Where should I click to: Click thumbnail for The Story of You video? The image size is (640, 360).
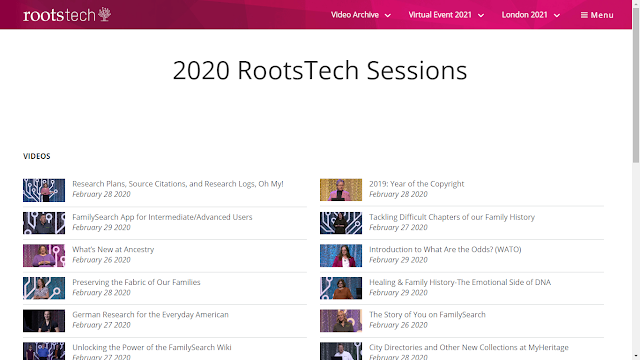(341, 321)
